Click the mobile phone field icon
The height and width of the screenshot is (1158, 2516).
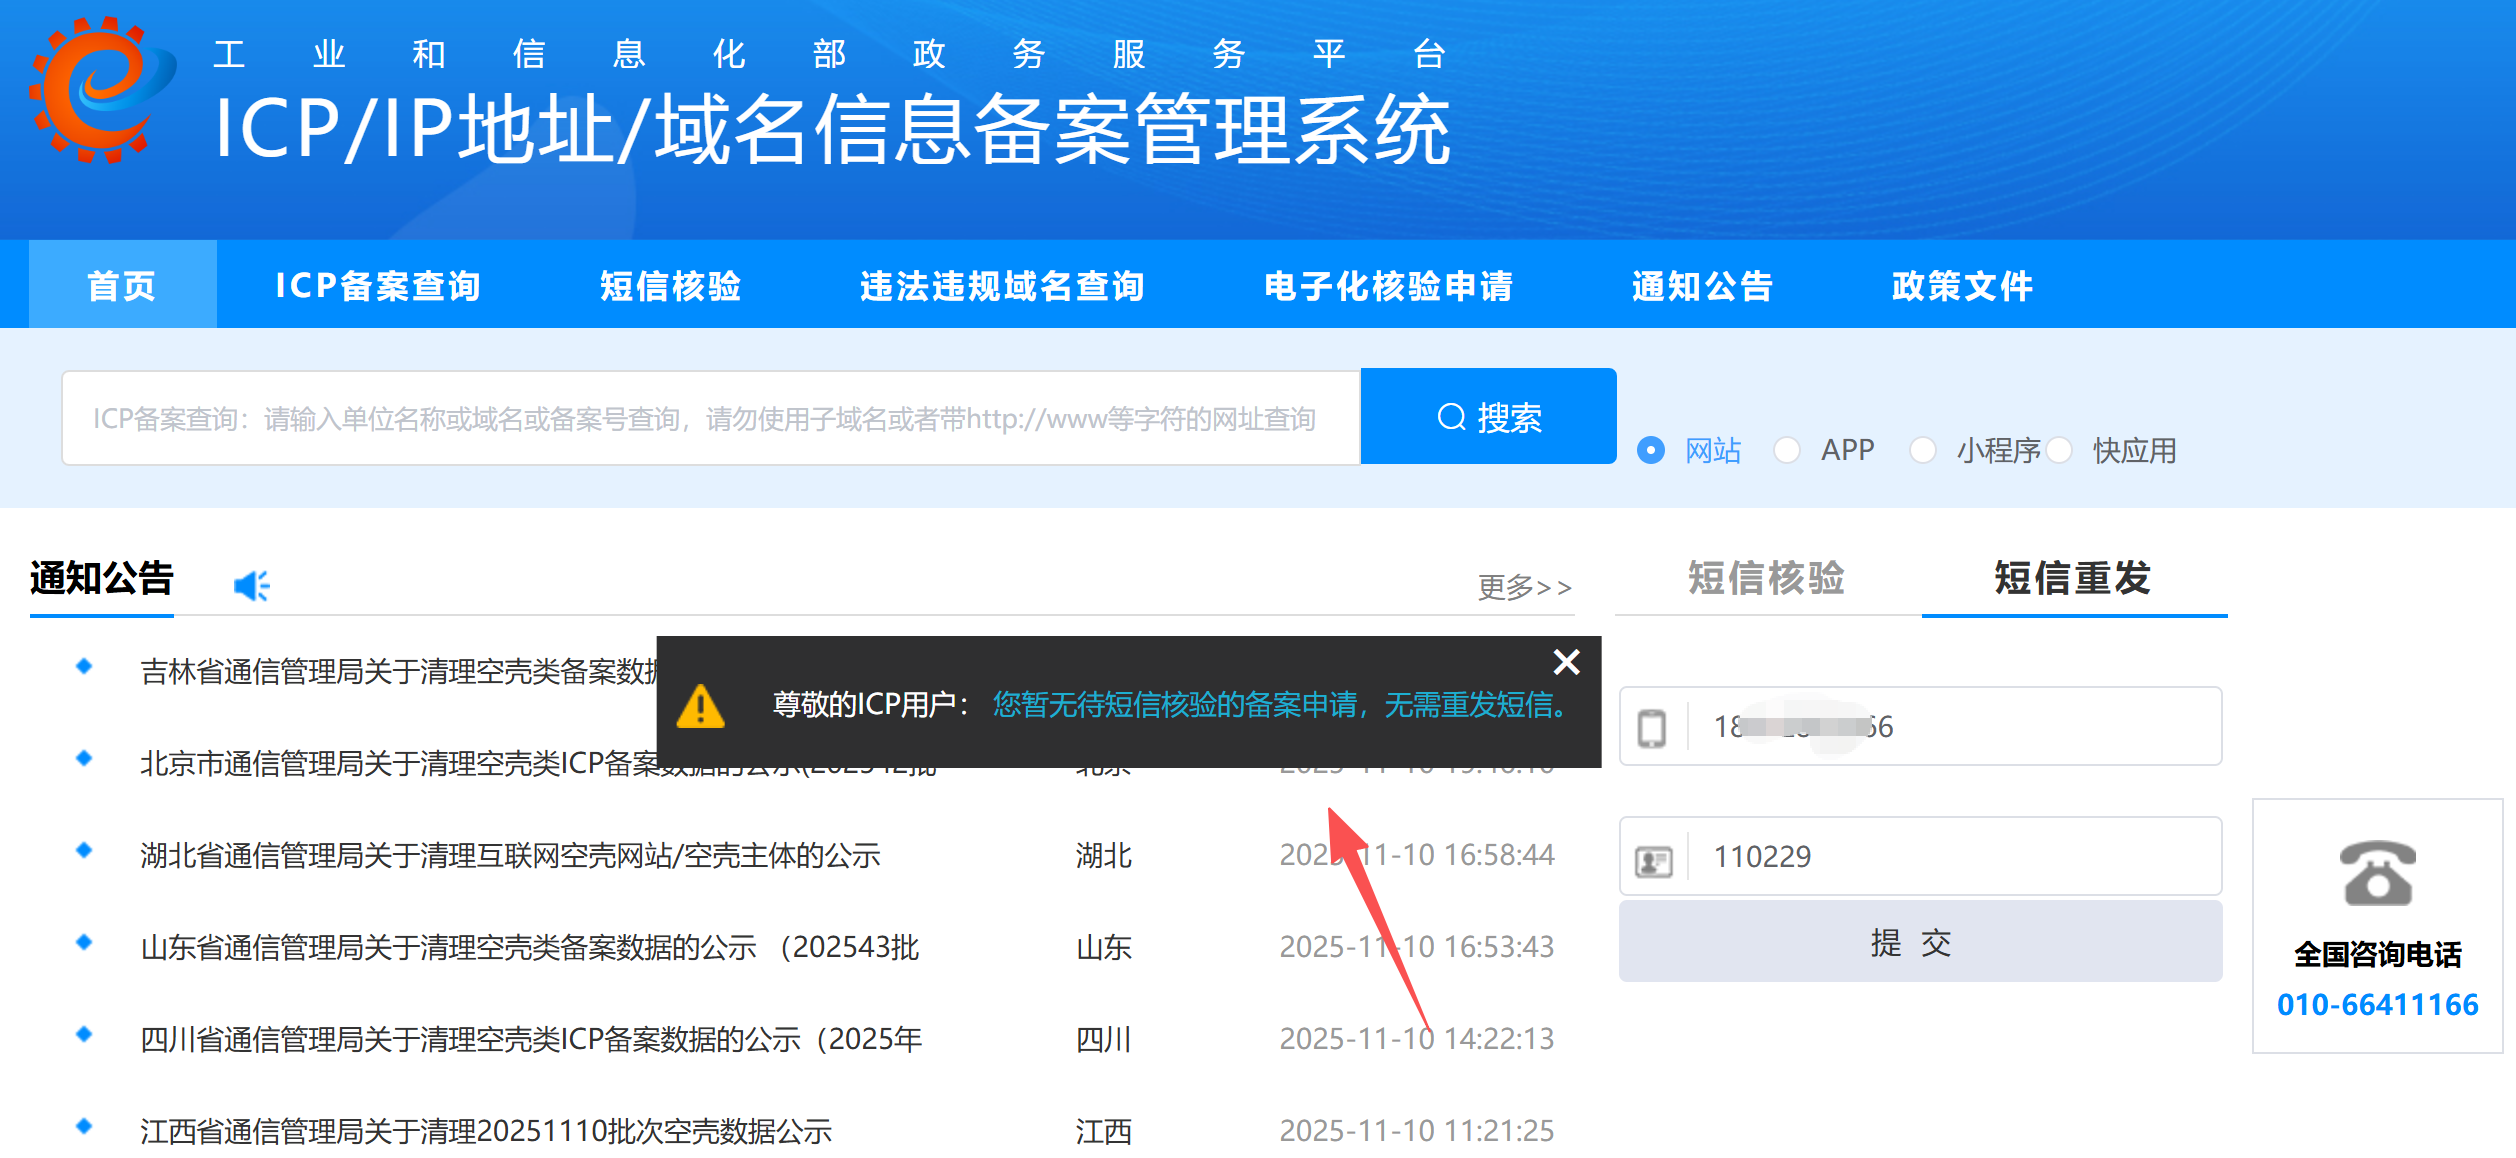pos(1652,727)
